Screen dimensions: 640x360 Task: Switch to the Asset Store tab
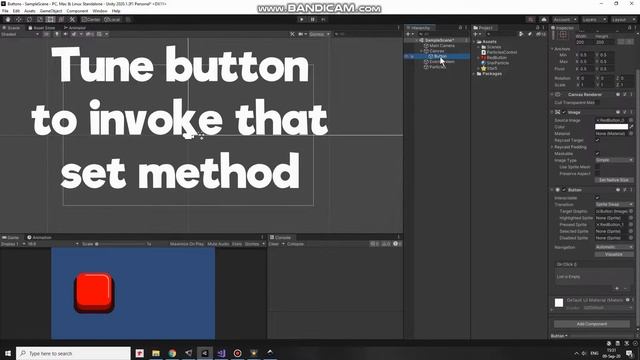click(x=42, y=28)
